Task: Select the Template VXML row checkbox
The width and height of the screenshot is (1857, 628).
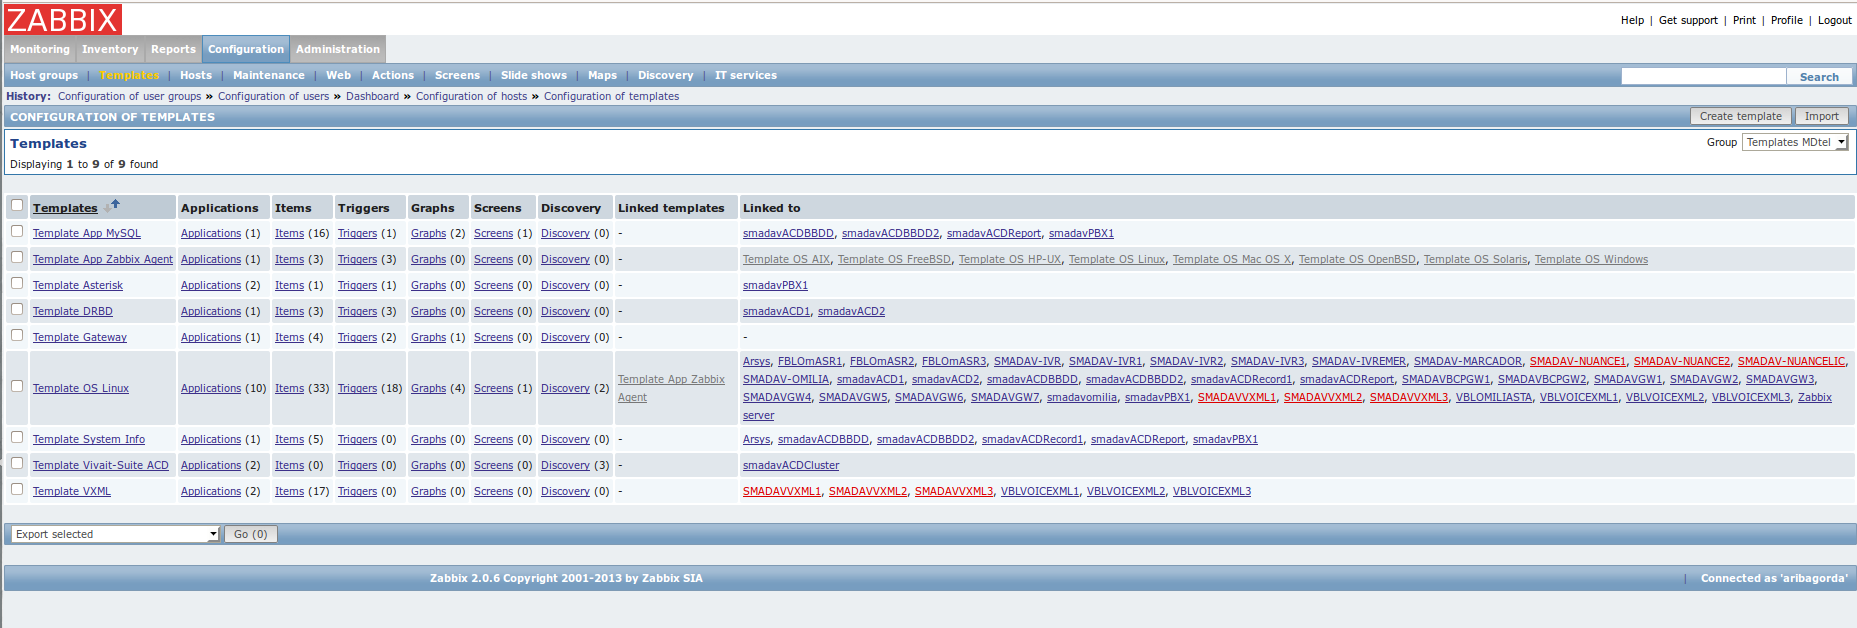Action: [17, 489]
